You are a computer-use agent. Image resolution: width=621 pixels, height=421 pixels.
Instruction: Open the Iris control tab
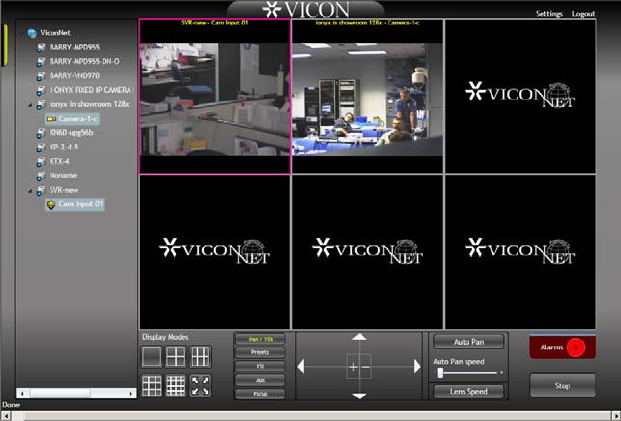[x=260, y=366]
